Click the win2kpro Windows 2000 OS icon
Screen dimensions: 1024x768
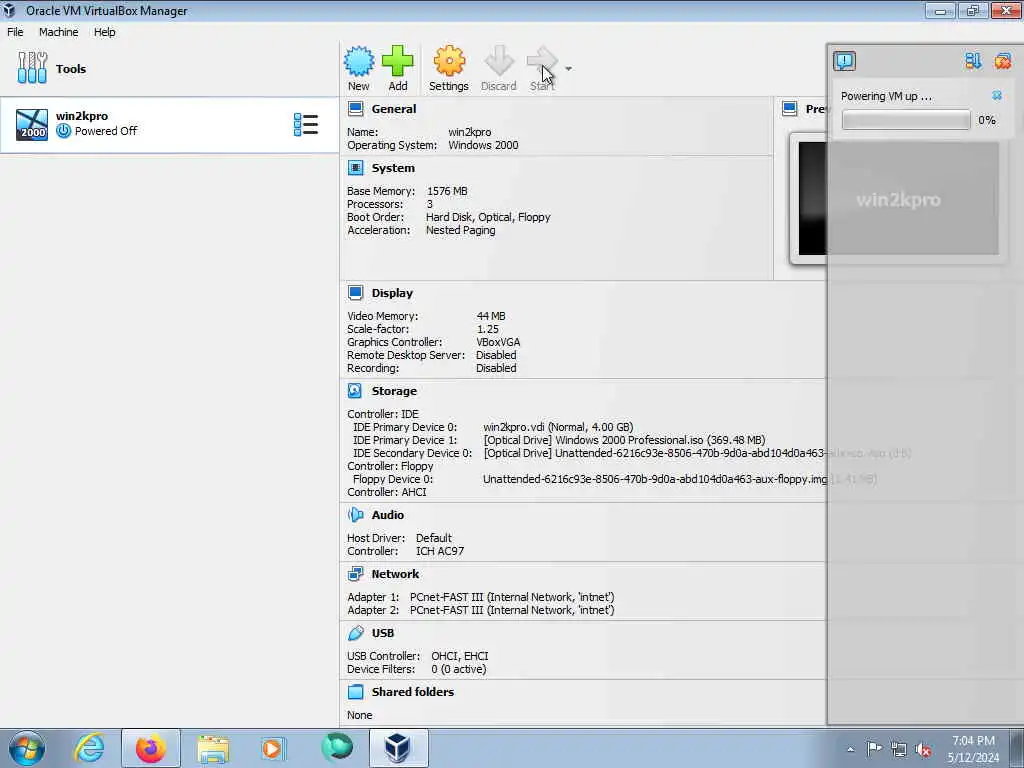[32, 125]
